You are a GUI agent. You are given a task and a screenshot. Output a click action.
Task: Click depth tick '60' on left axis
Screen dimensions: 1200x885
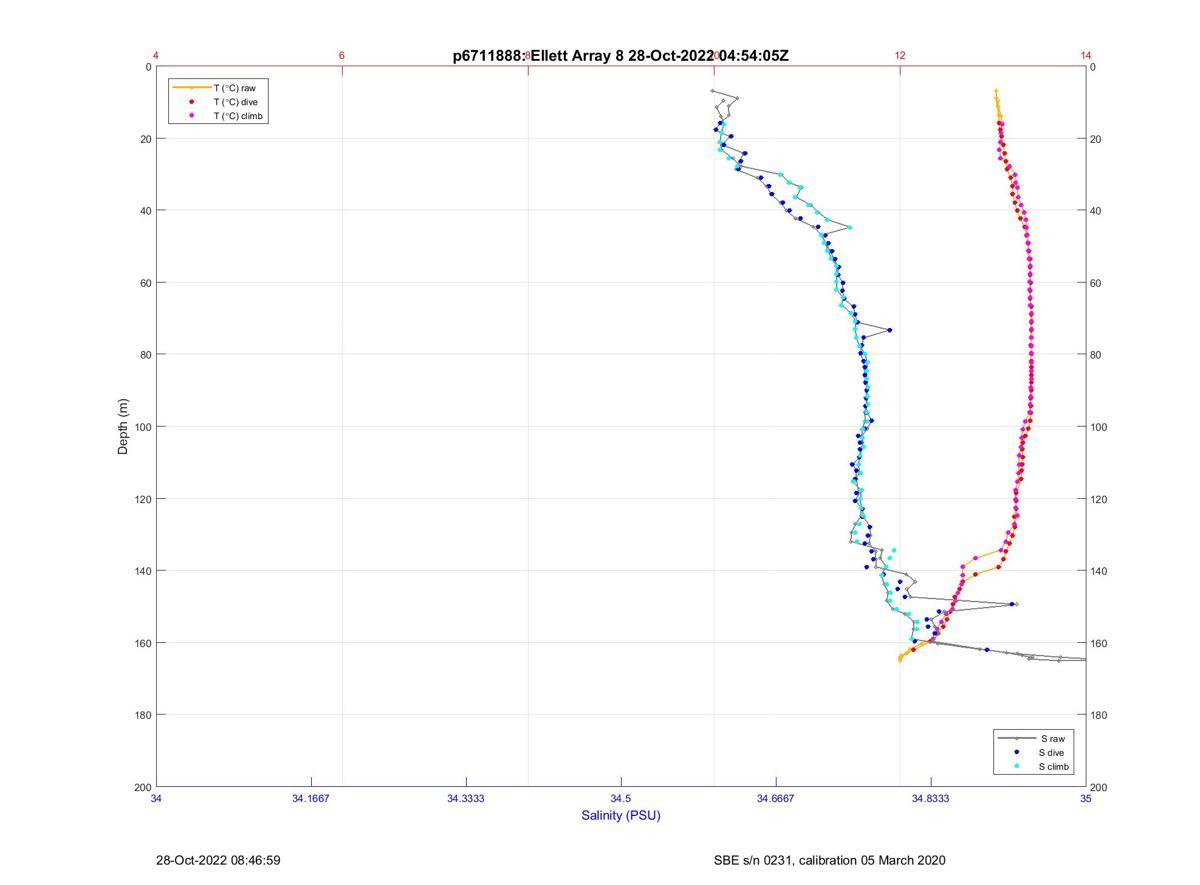pyautogui.click(x=145, y=283)
